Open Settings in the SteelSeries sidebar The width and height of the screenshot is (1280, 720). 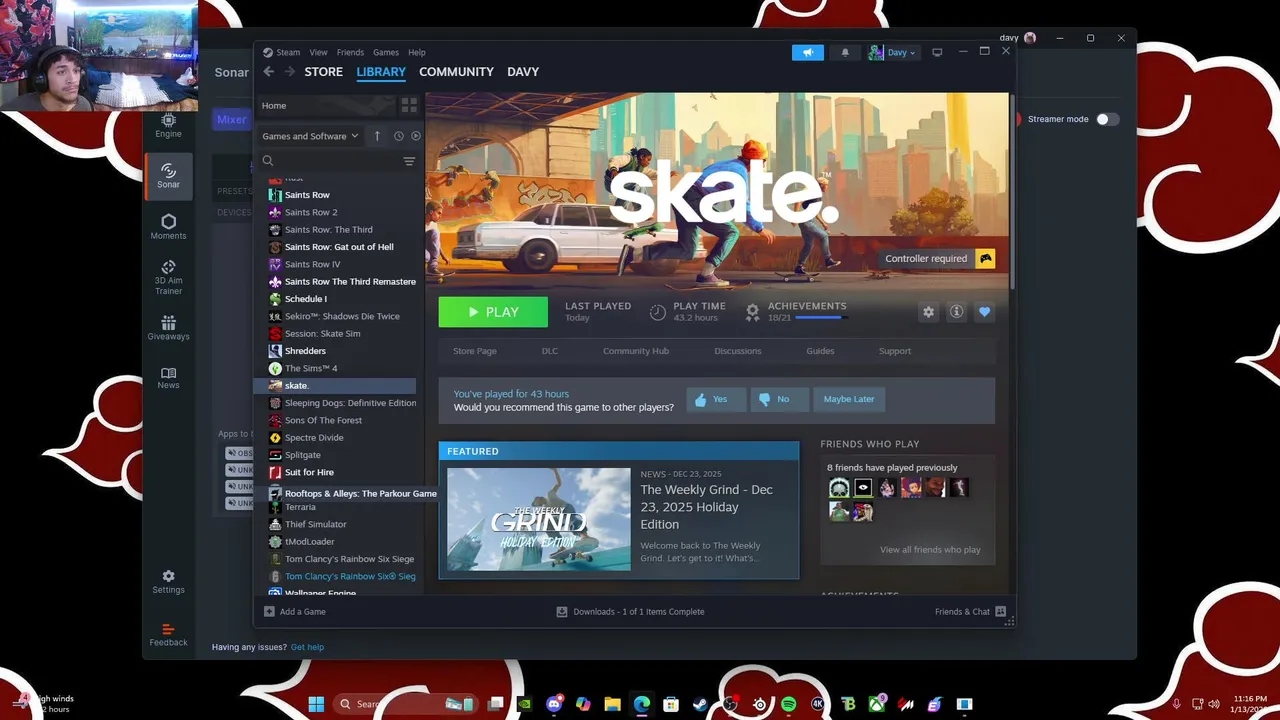point(168,582)
